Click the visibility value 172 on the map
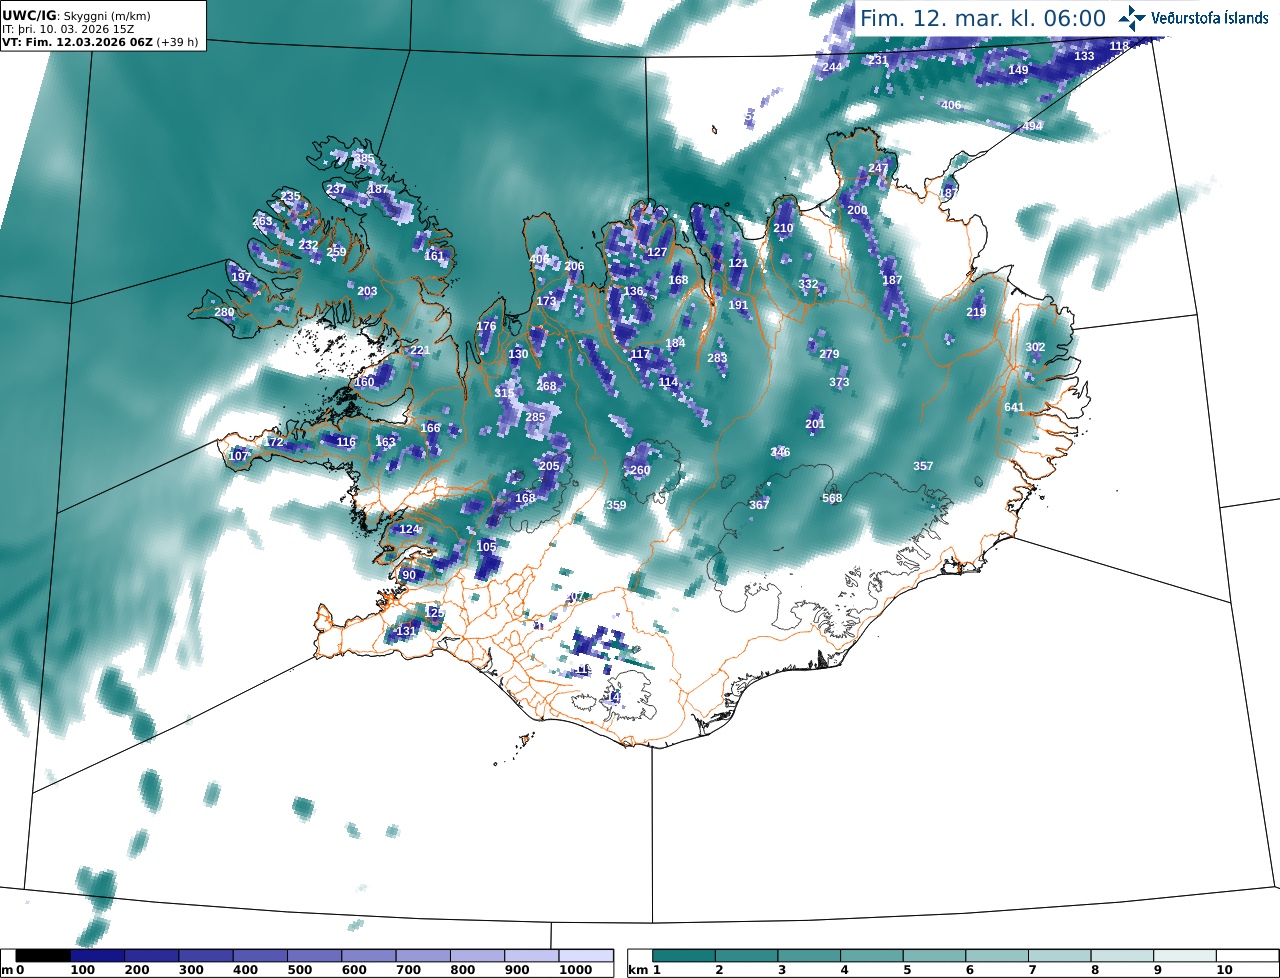Viewport: 1280px width, 978px height. [274, 442]
